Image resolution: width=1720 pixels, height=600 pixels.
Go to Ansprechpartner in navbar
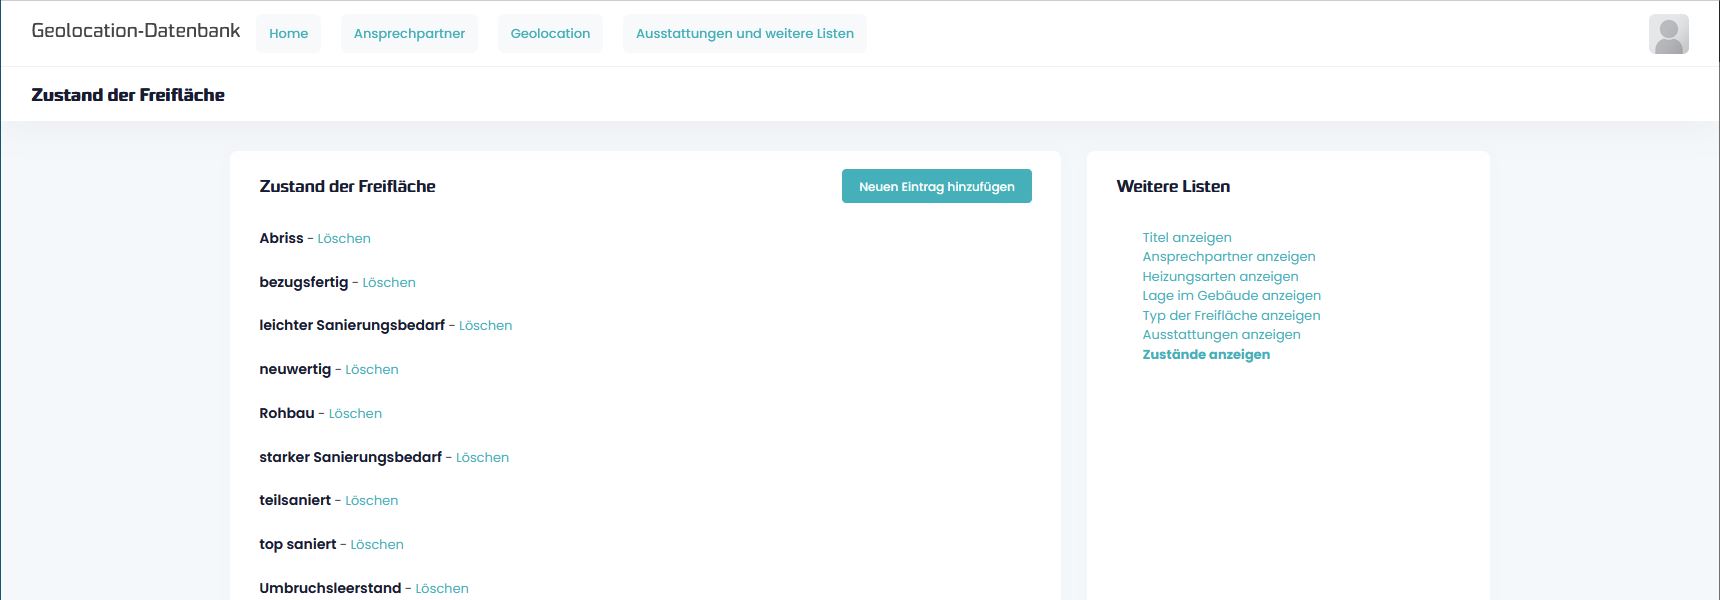coord(409,33)
